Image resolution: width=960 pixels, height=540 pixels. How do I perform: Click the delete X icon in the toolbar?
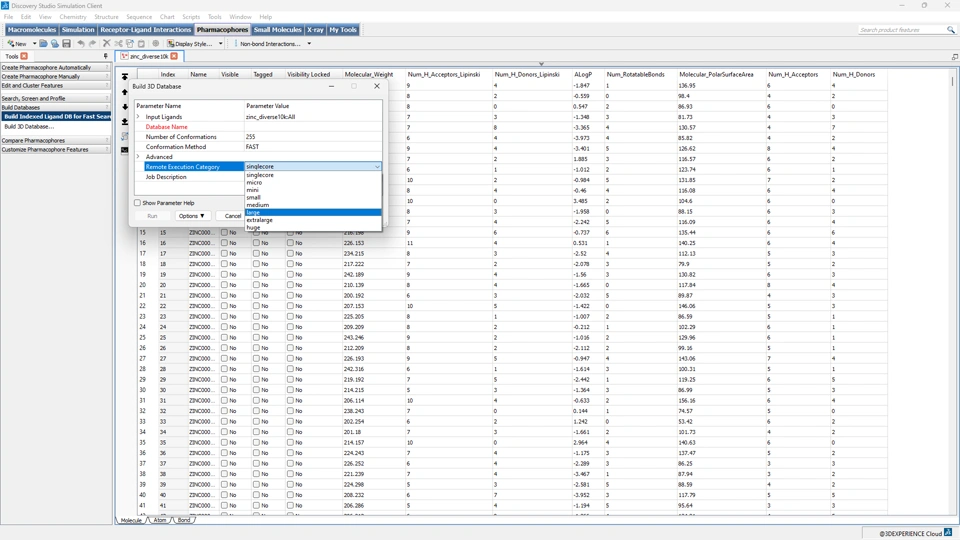(107, 43)
